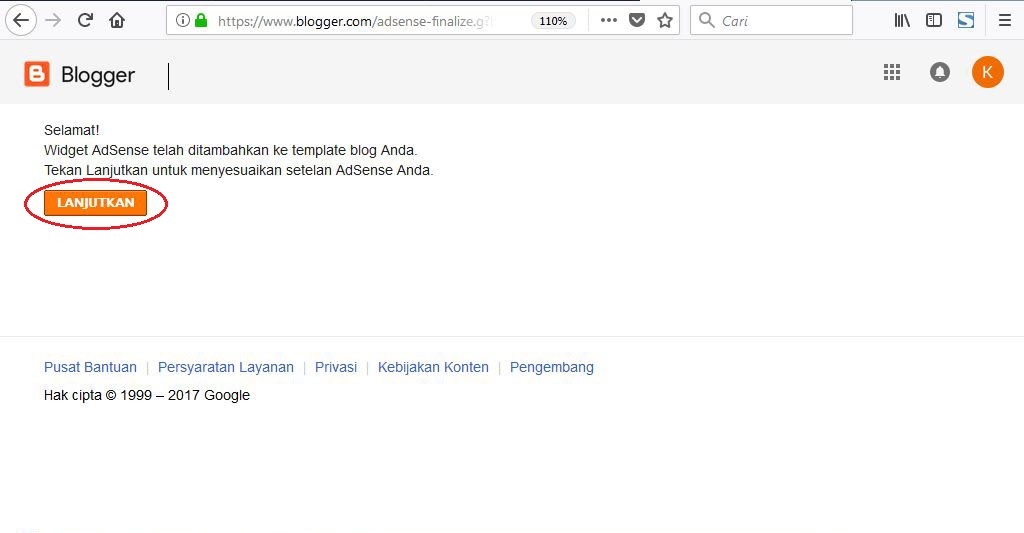Click the search magnifier icon
The height and width of the screenshot is (533, 1024).
click(x=707, y=20)
